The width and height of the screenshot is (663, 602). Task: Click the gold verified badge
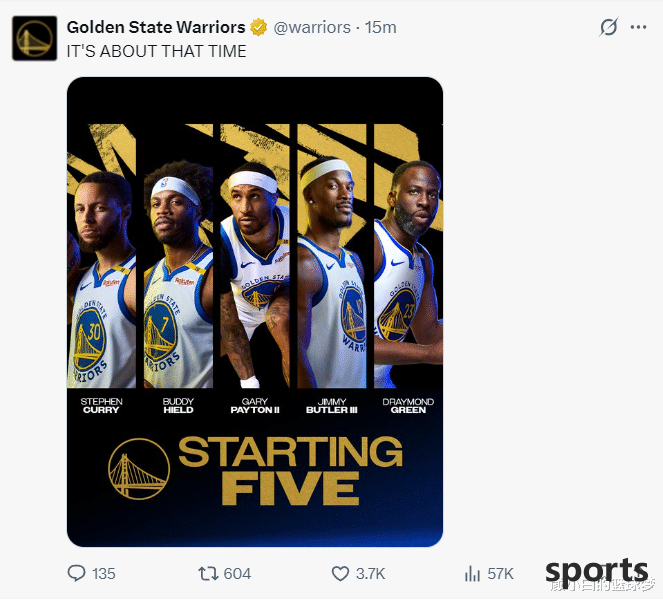coord(258,27)
